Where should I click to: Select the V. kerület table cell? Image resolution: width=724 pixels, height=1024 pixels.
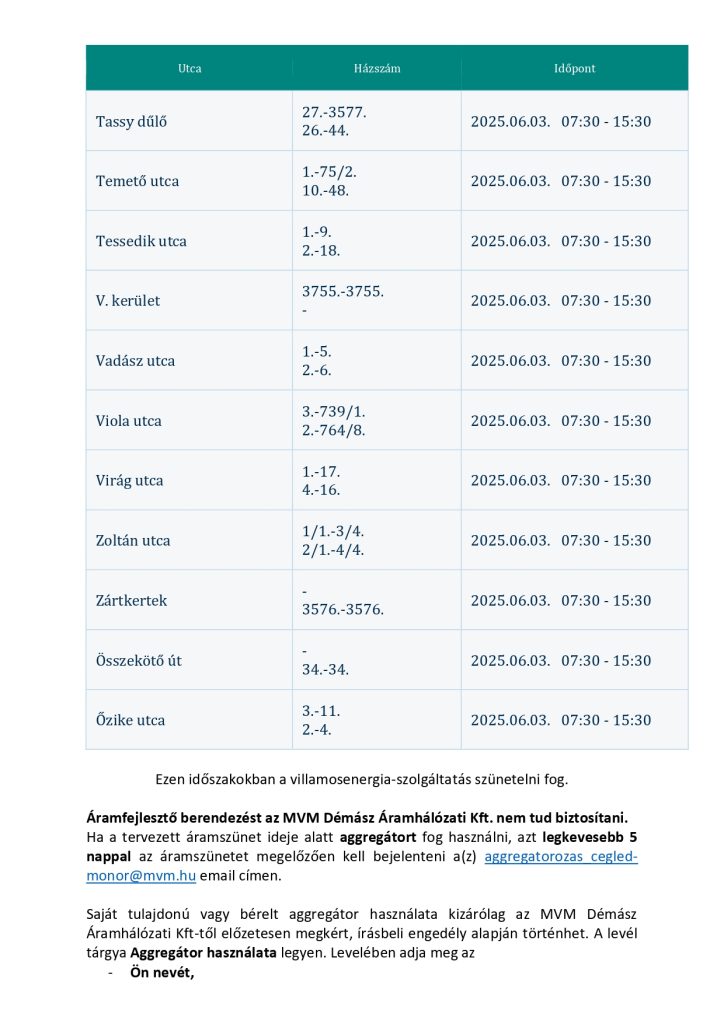click(x=189, y=300)
